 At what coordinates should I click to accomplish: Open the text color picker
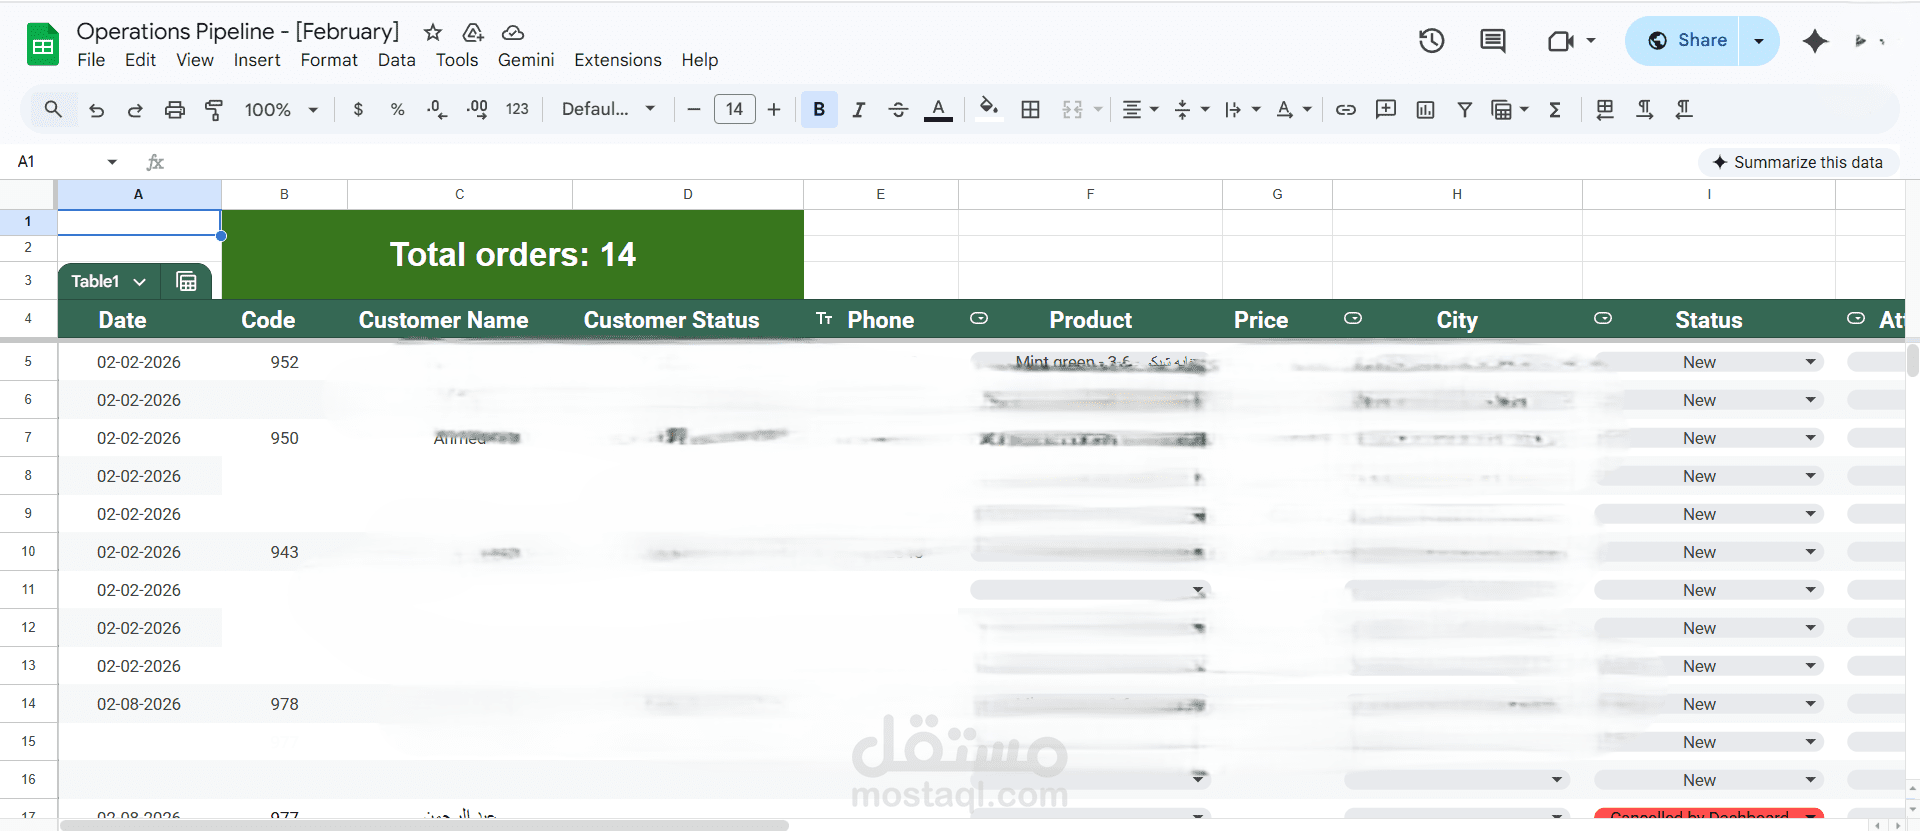click(x=938, y=110)
